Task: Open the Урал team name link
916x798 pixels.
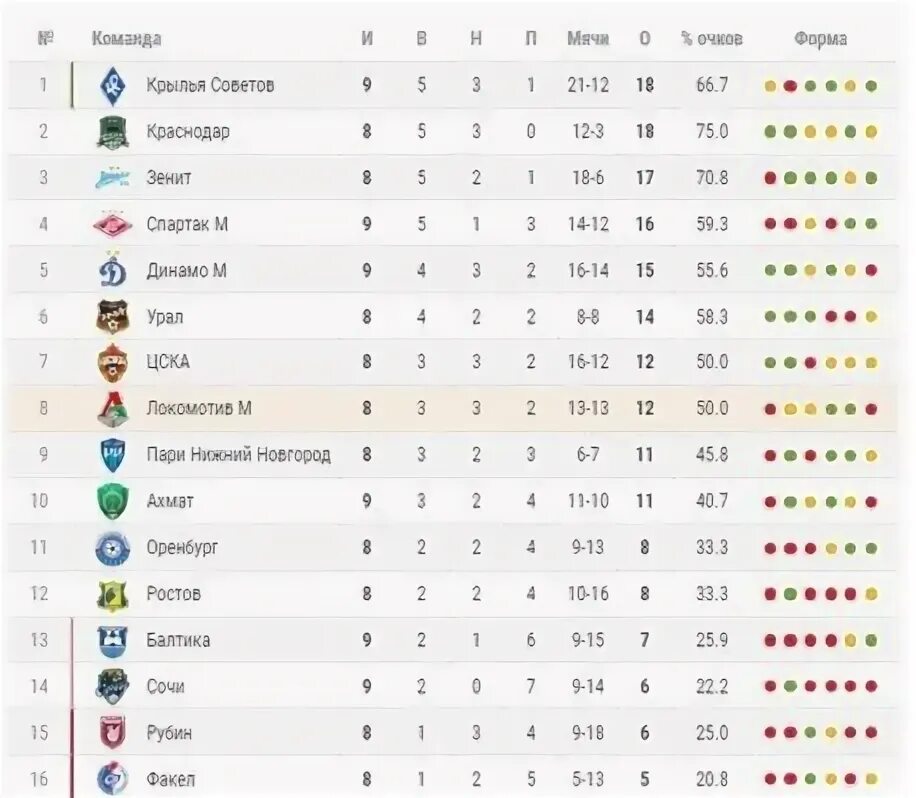Action: coord(165,317)
